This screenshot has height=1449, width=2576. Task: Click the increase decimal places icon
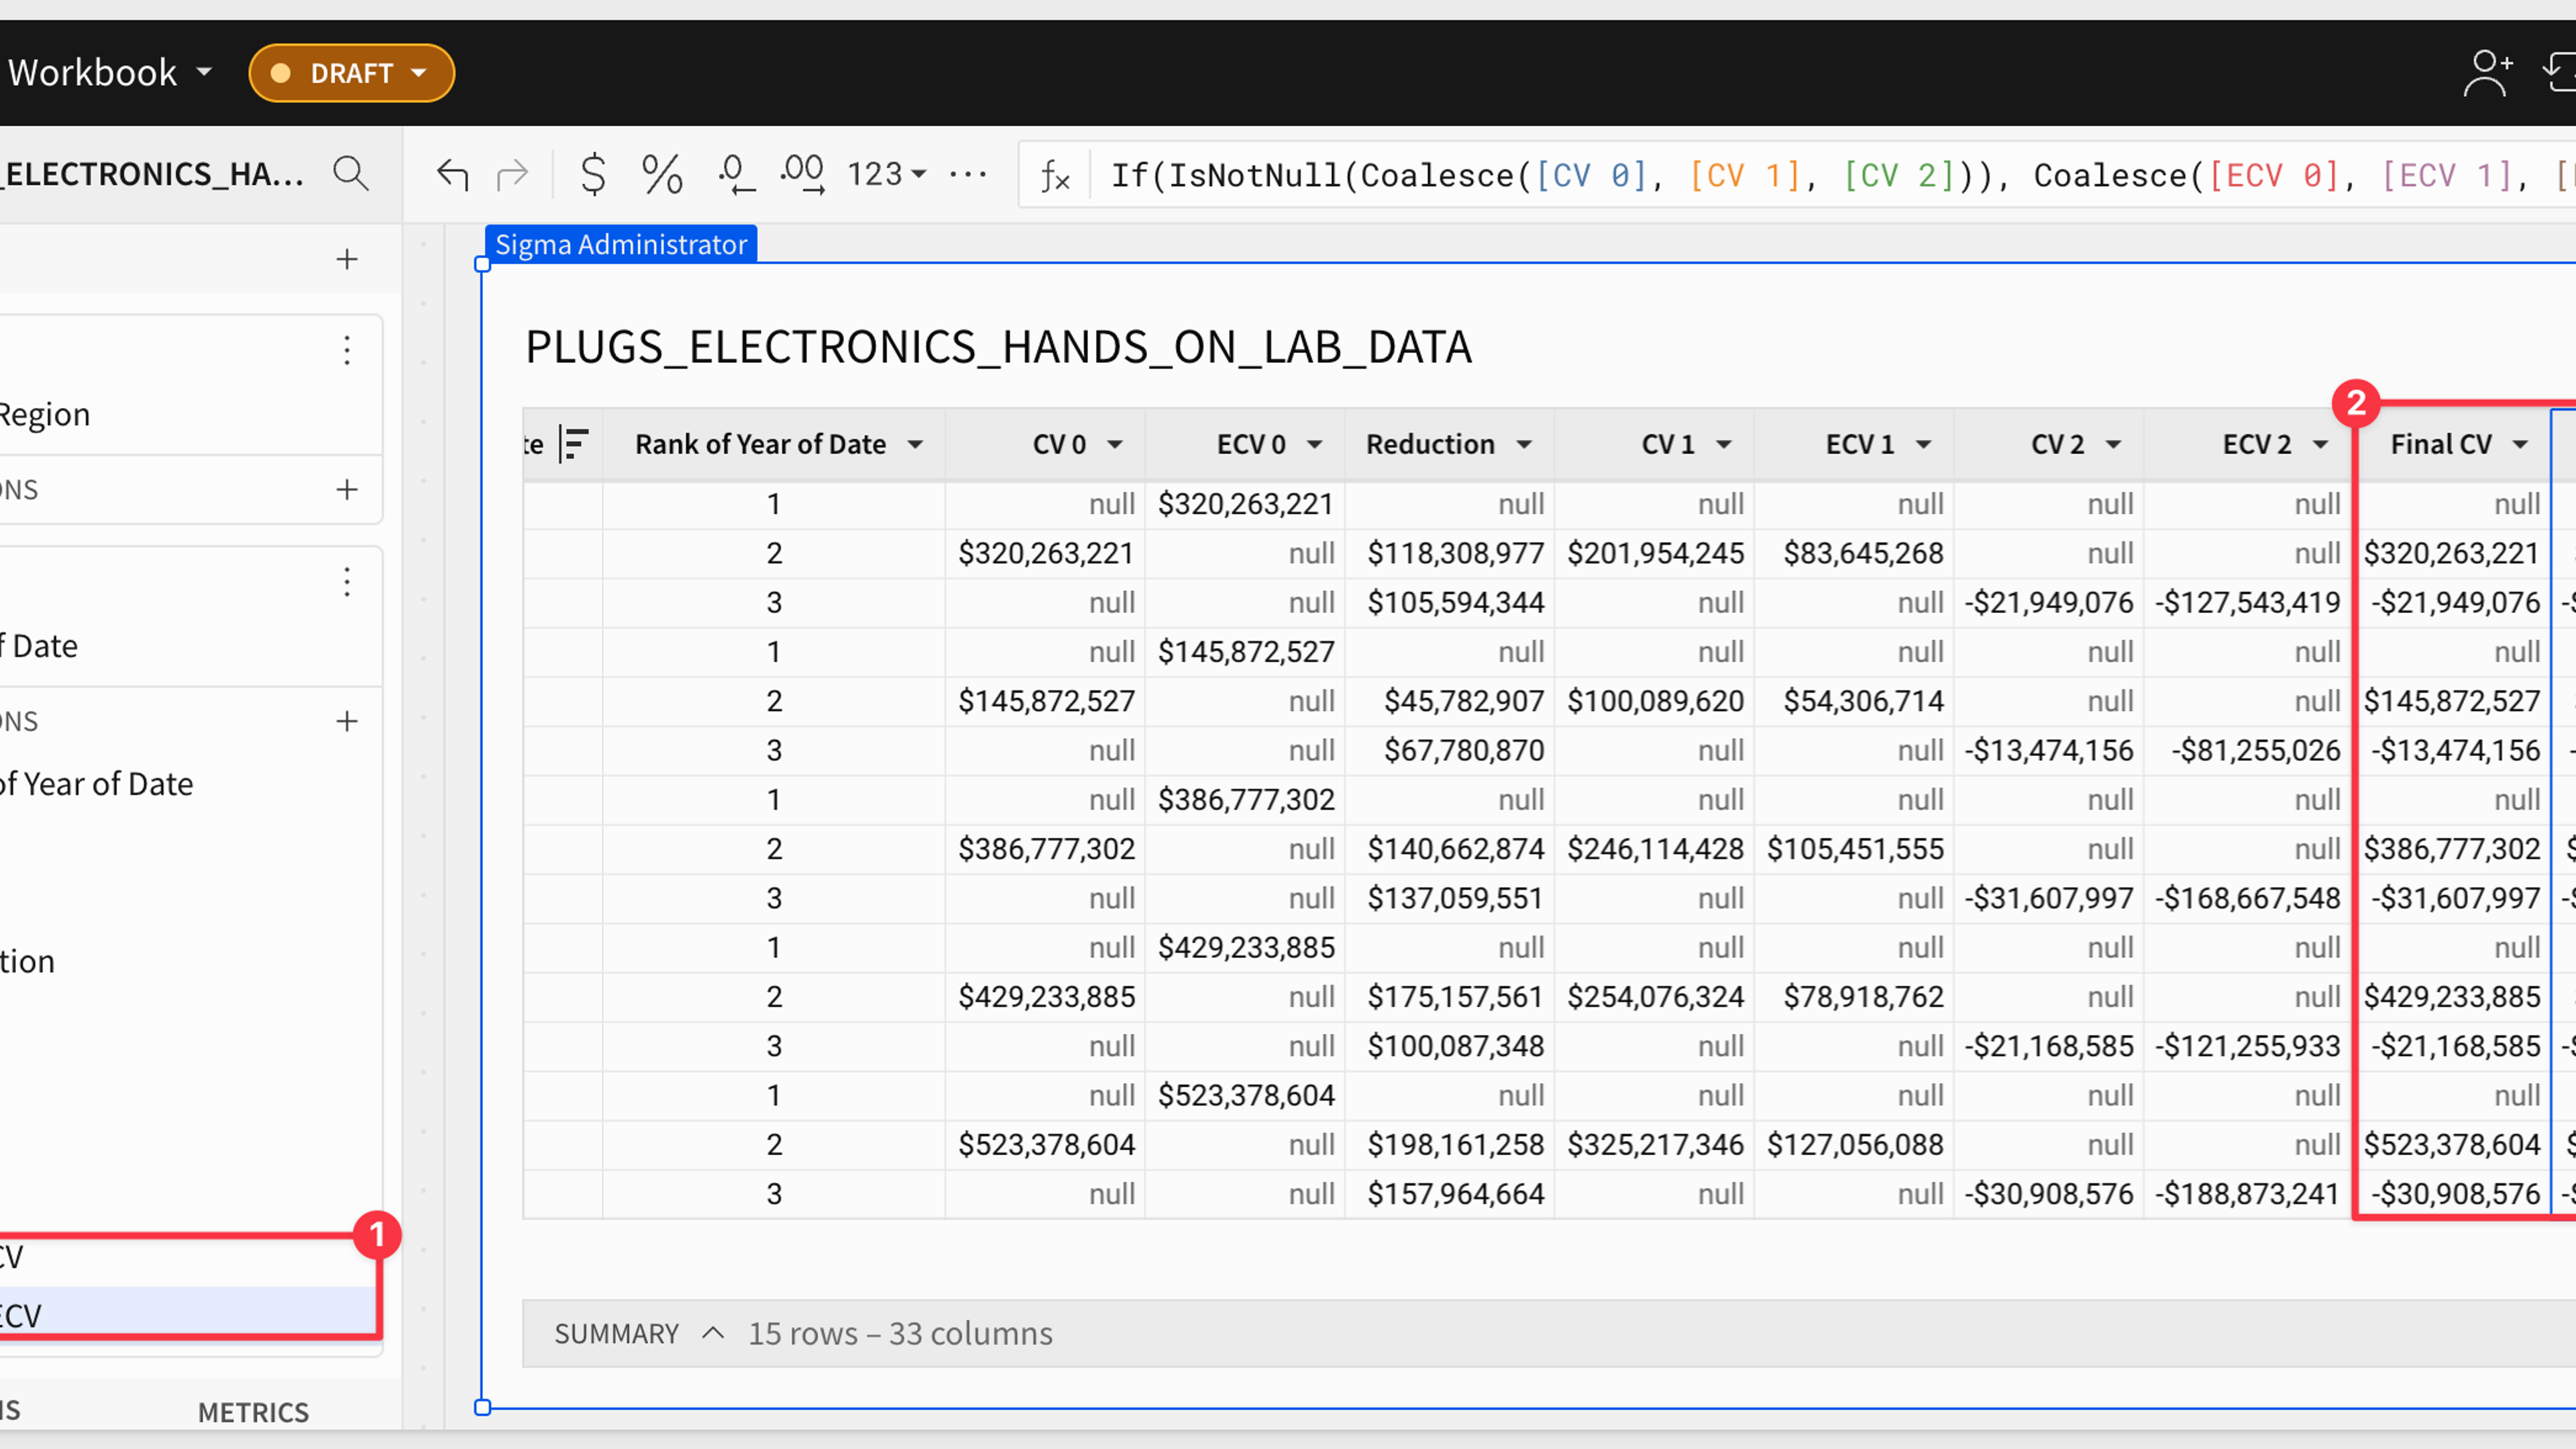click(x=802, y=174)
